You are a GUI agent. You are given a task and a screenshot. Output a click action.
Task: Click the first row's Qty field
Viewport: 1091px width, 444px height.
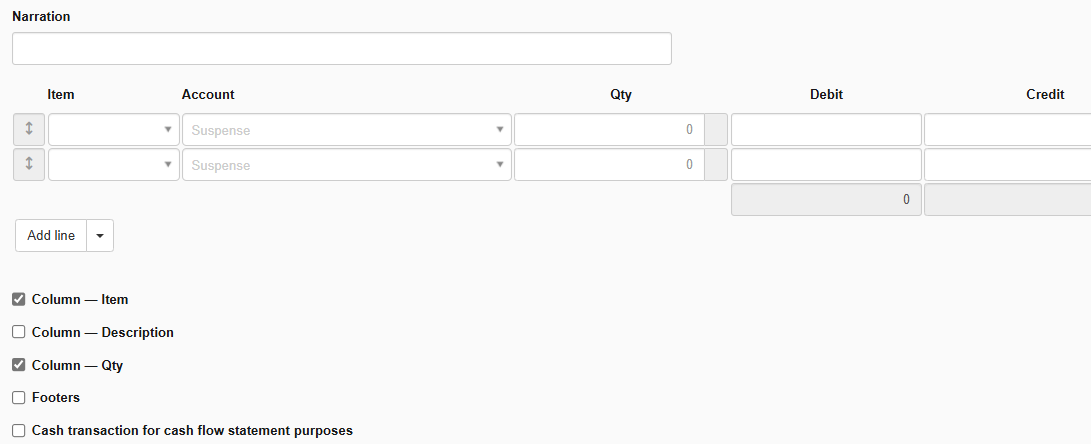click(608, 129)
